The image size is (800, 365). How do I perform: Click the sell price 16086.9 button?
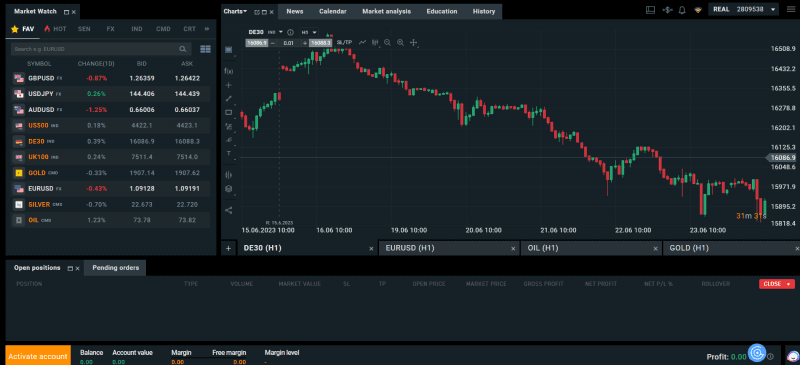[257, 43]
